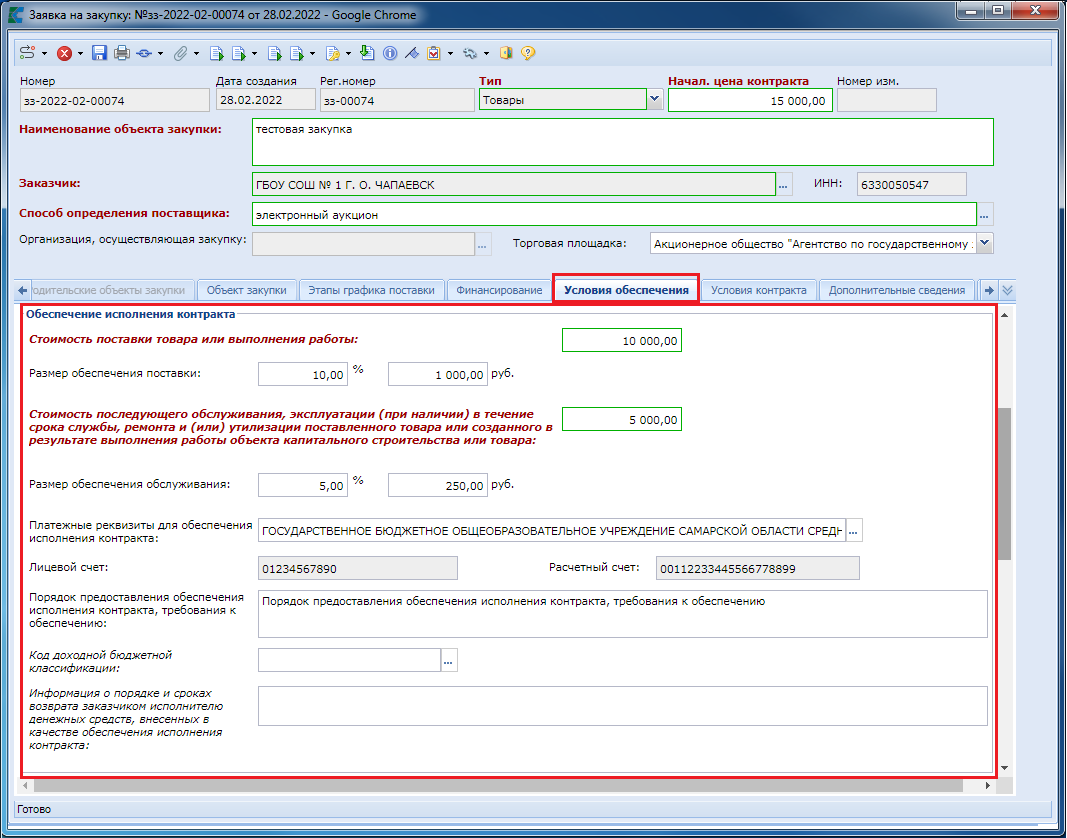Click the Наименование объекта закупки text field
This screenshot has width=1067, height=838.
coord(622,142)
